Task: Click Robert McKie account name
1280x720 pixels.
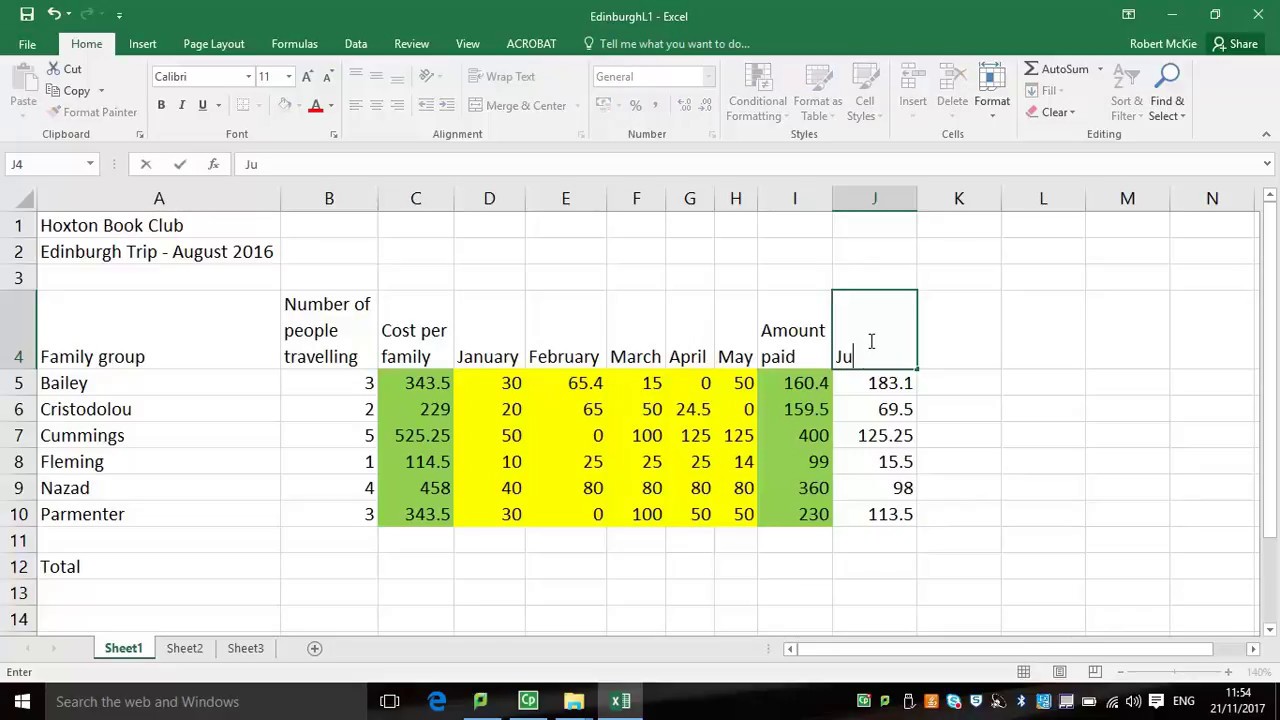Action: click(1163, 44)
